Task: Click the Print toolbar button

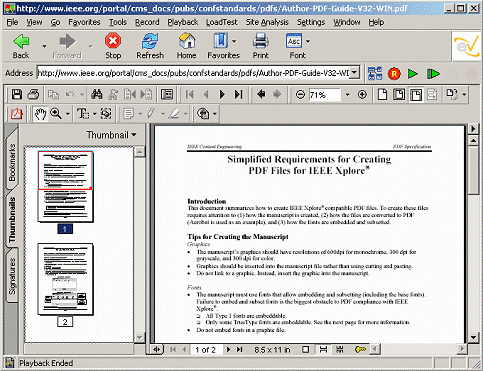Action: click(260, 46)
